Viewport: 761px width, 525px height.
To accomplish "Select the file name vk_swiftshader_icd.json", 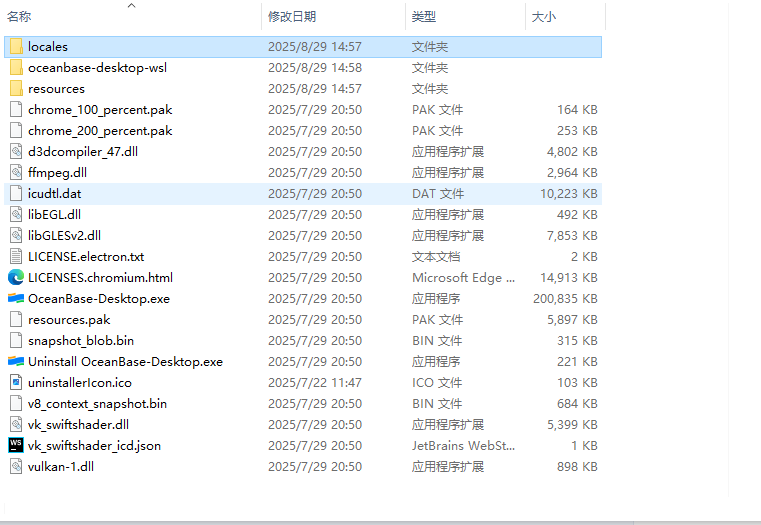I will [94, 445].
